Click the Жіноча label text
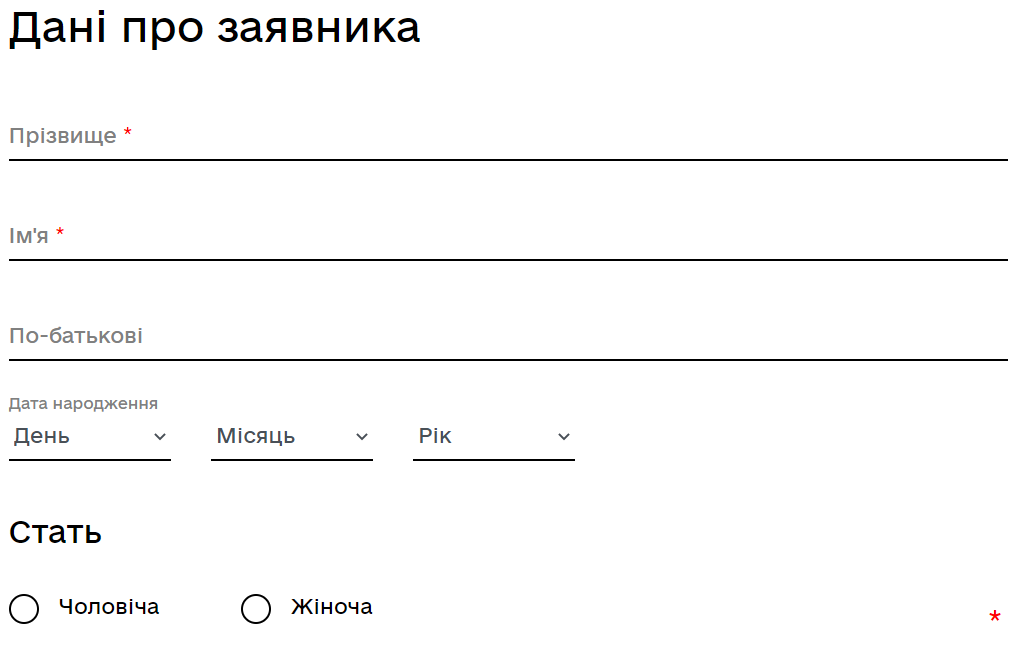The height and width of the screenshot is (659, 1022). 332,607
